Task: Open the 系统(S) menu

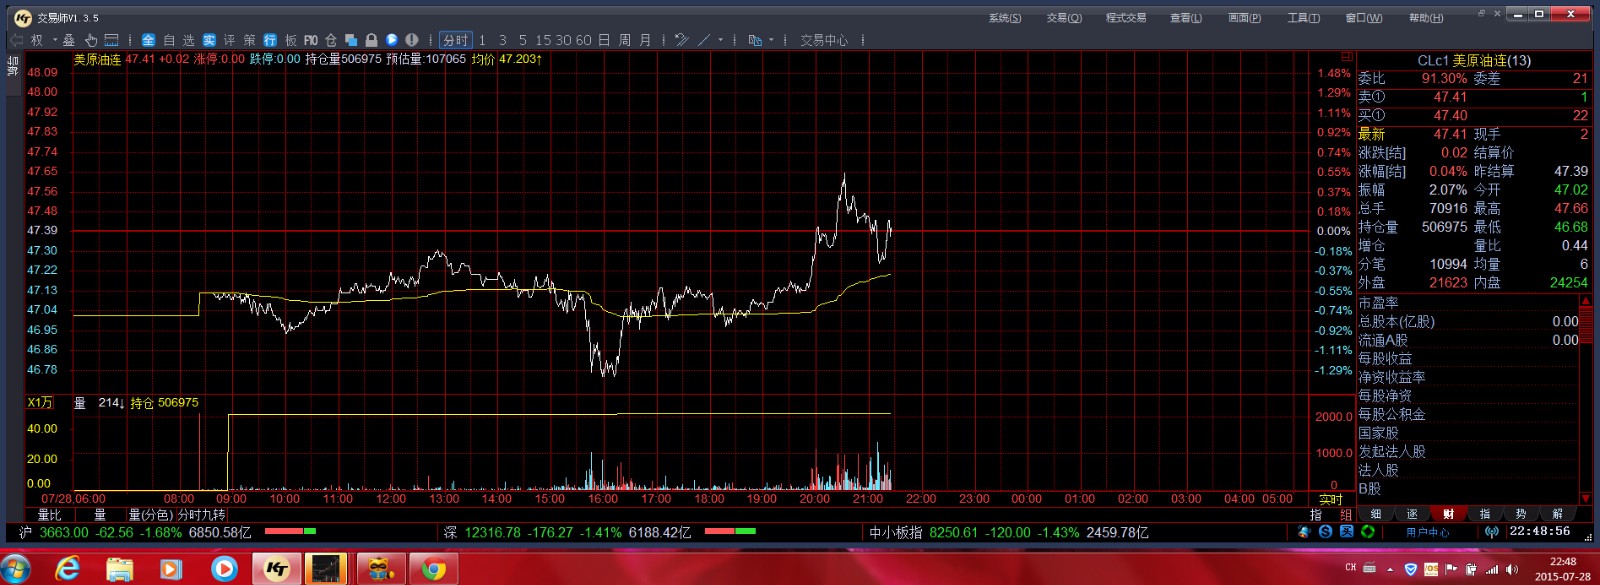Action: pyautogui.click(x=1004, y=18)
